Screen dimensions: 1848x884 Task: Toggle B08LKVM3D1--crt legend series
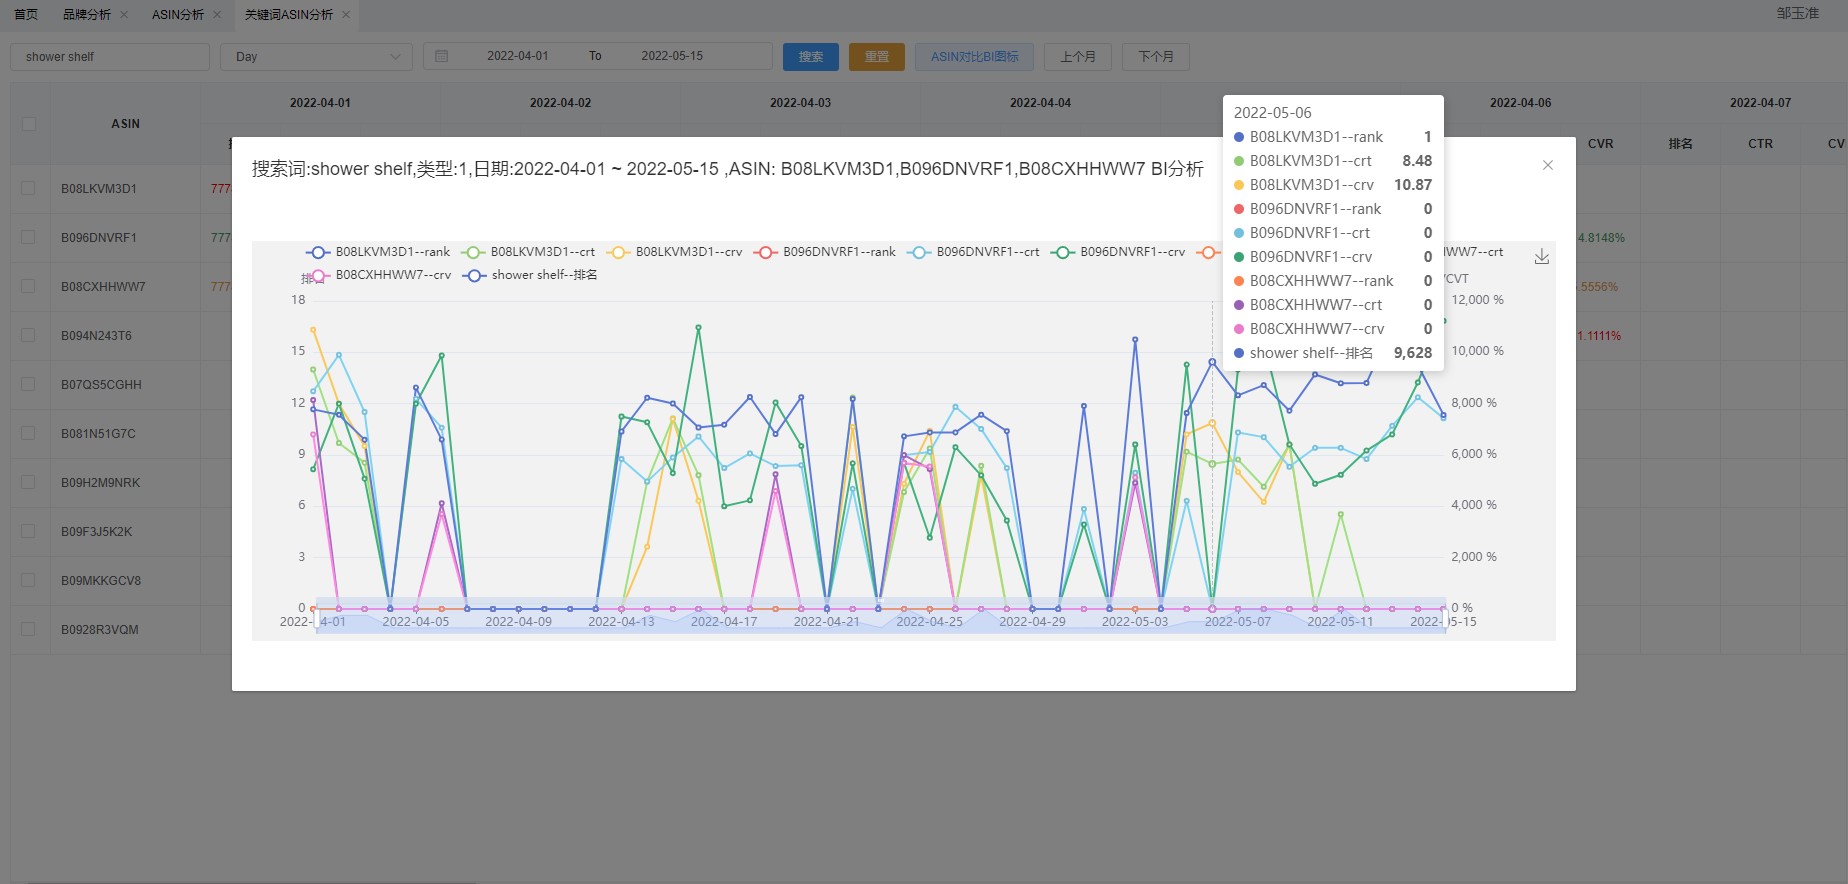tap(528, 252)
